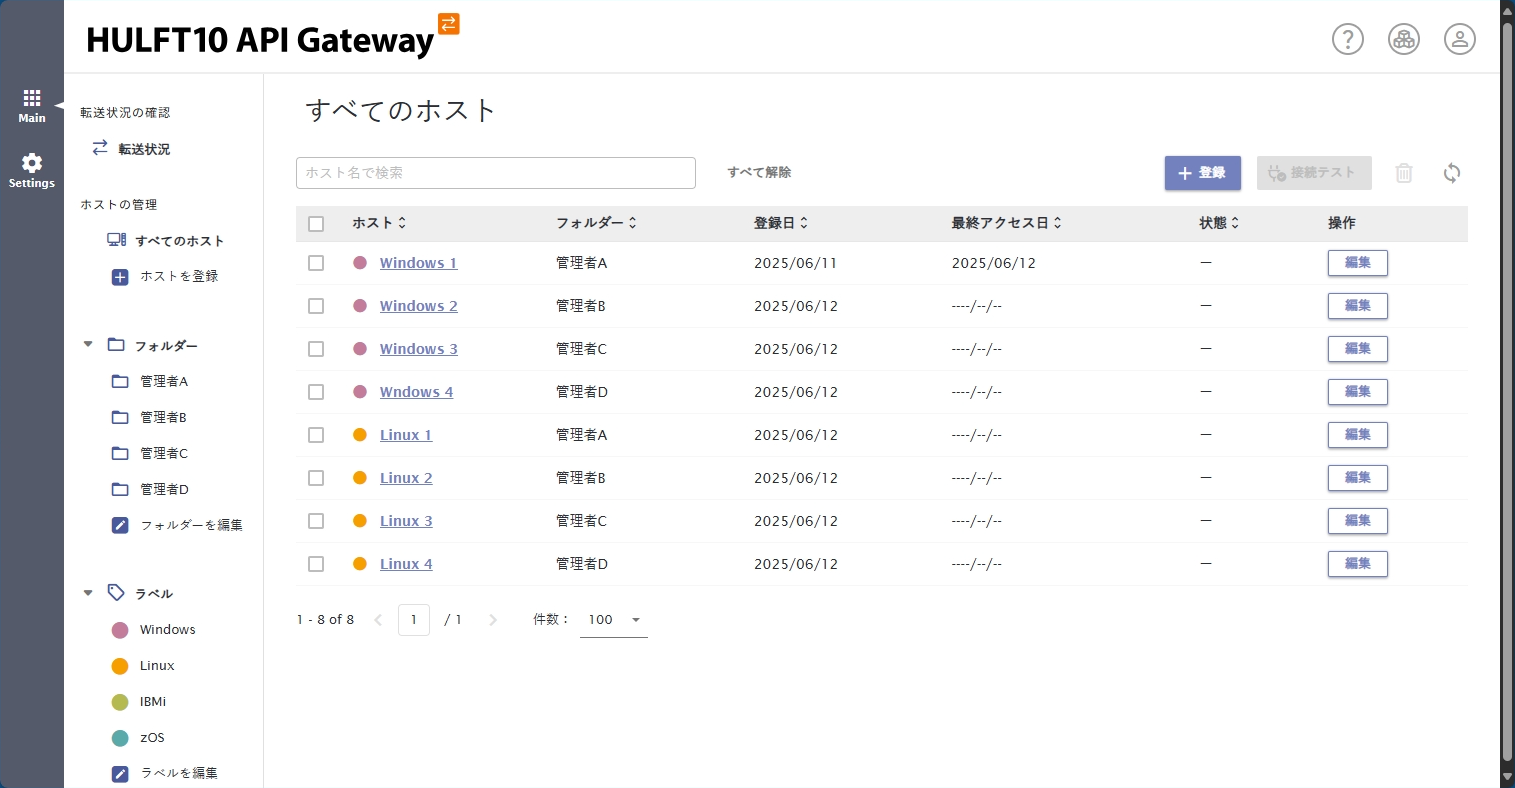Screen dimensions: 1515x788
Task: Sort table by 最終アクセス日 column
Action: click(x=1007, y=223)
